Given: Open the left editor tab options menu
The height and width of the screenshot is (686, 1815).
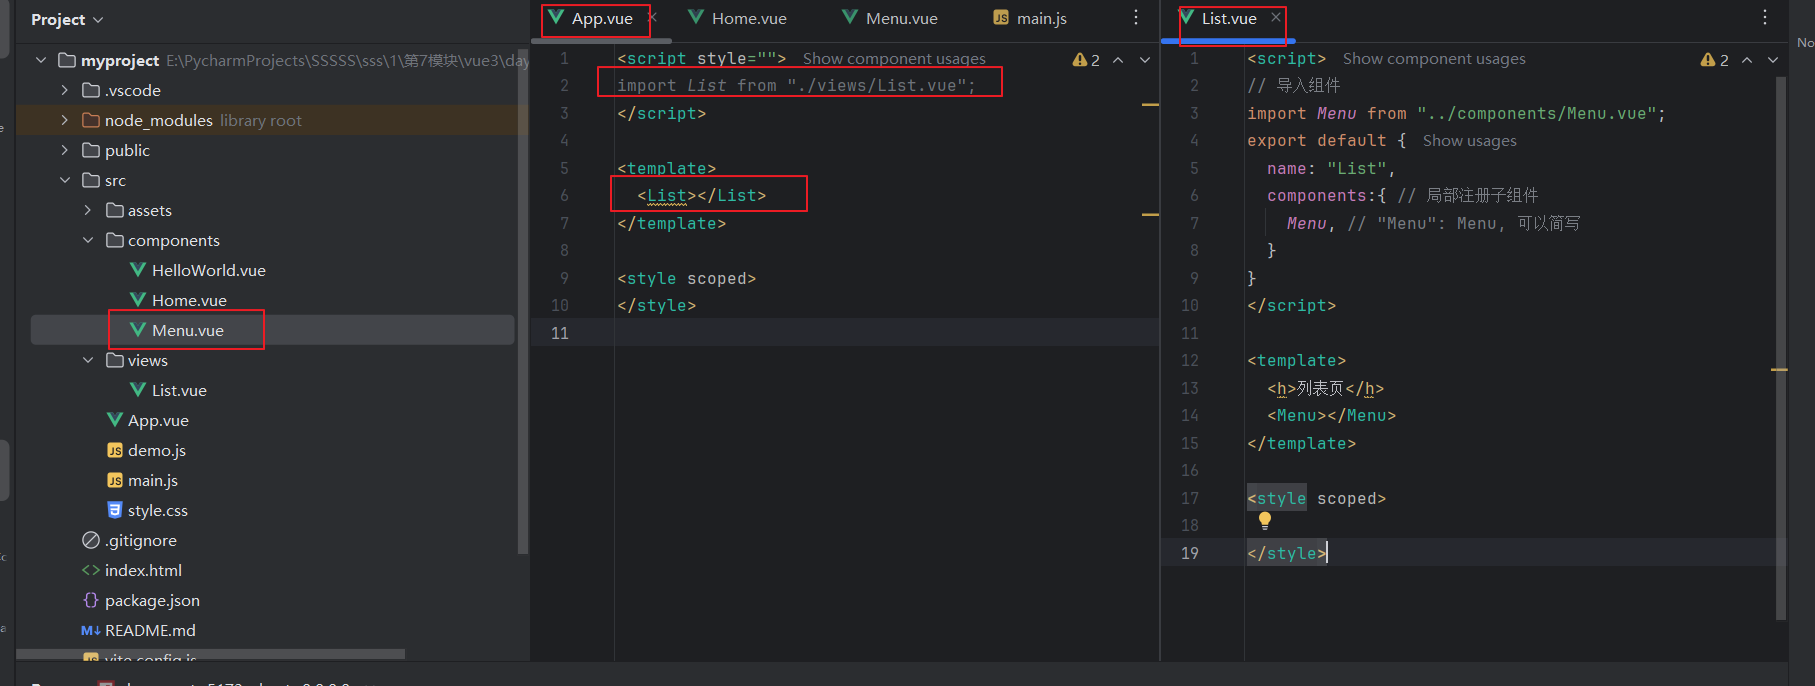Looking at the screenshot, I should [x=1136, y=18].
